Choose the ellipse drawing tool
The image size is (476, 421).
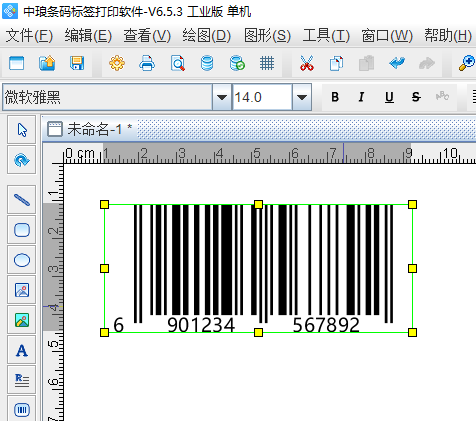pos(22,260)
